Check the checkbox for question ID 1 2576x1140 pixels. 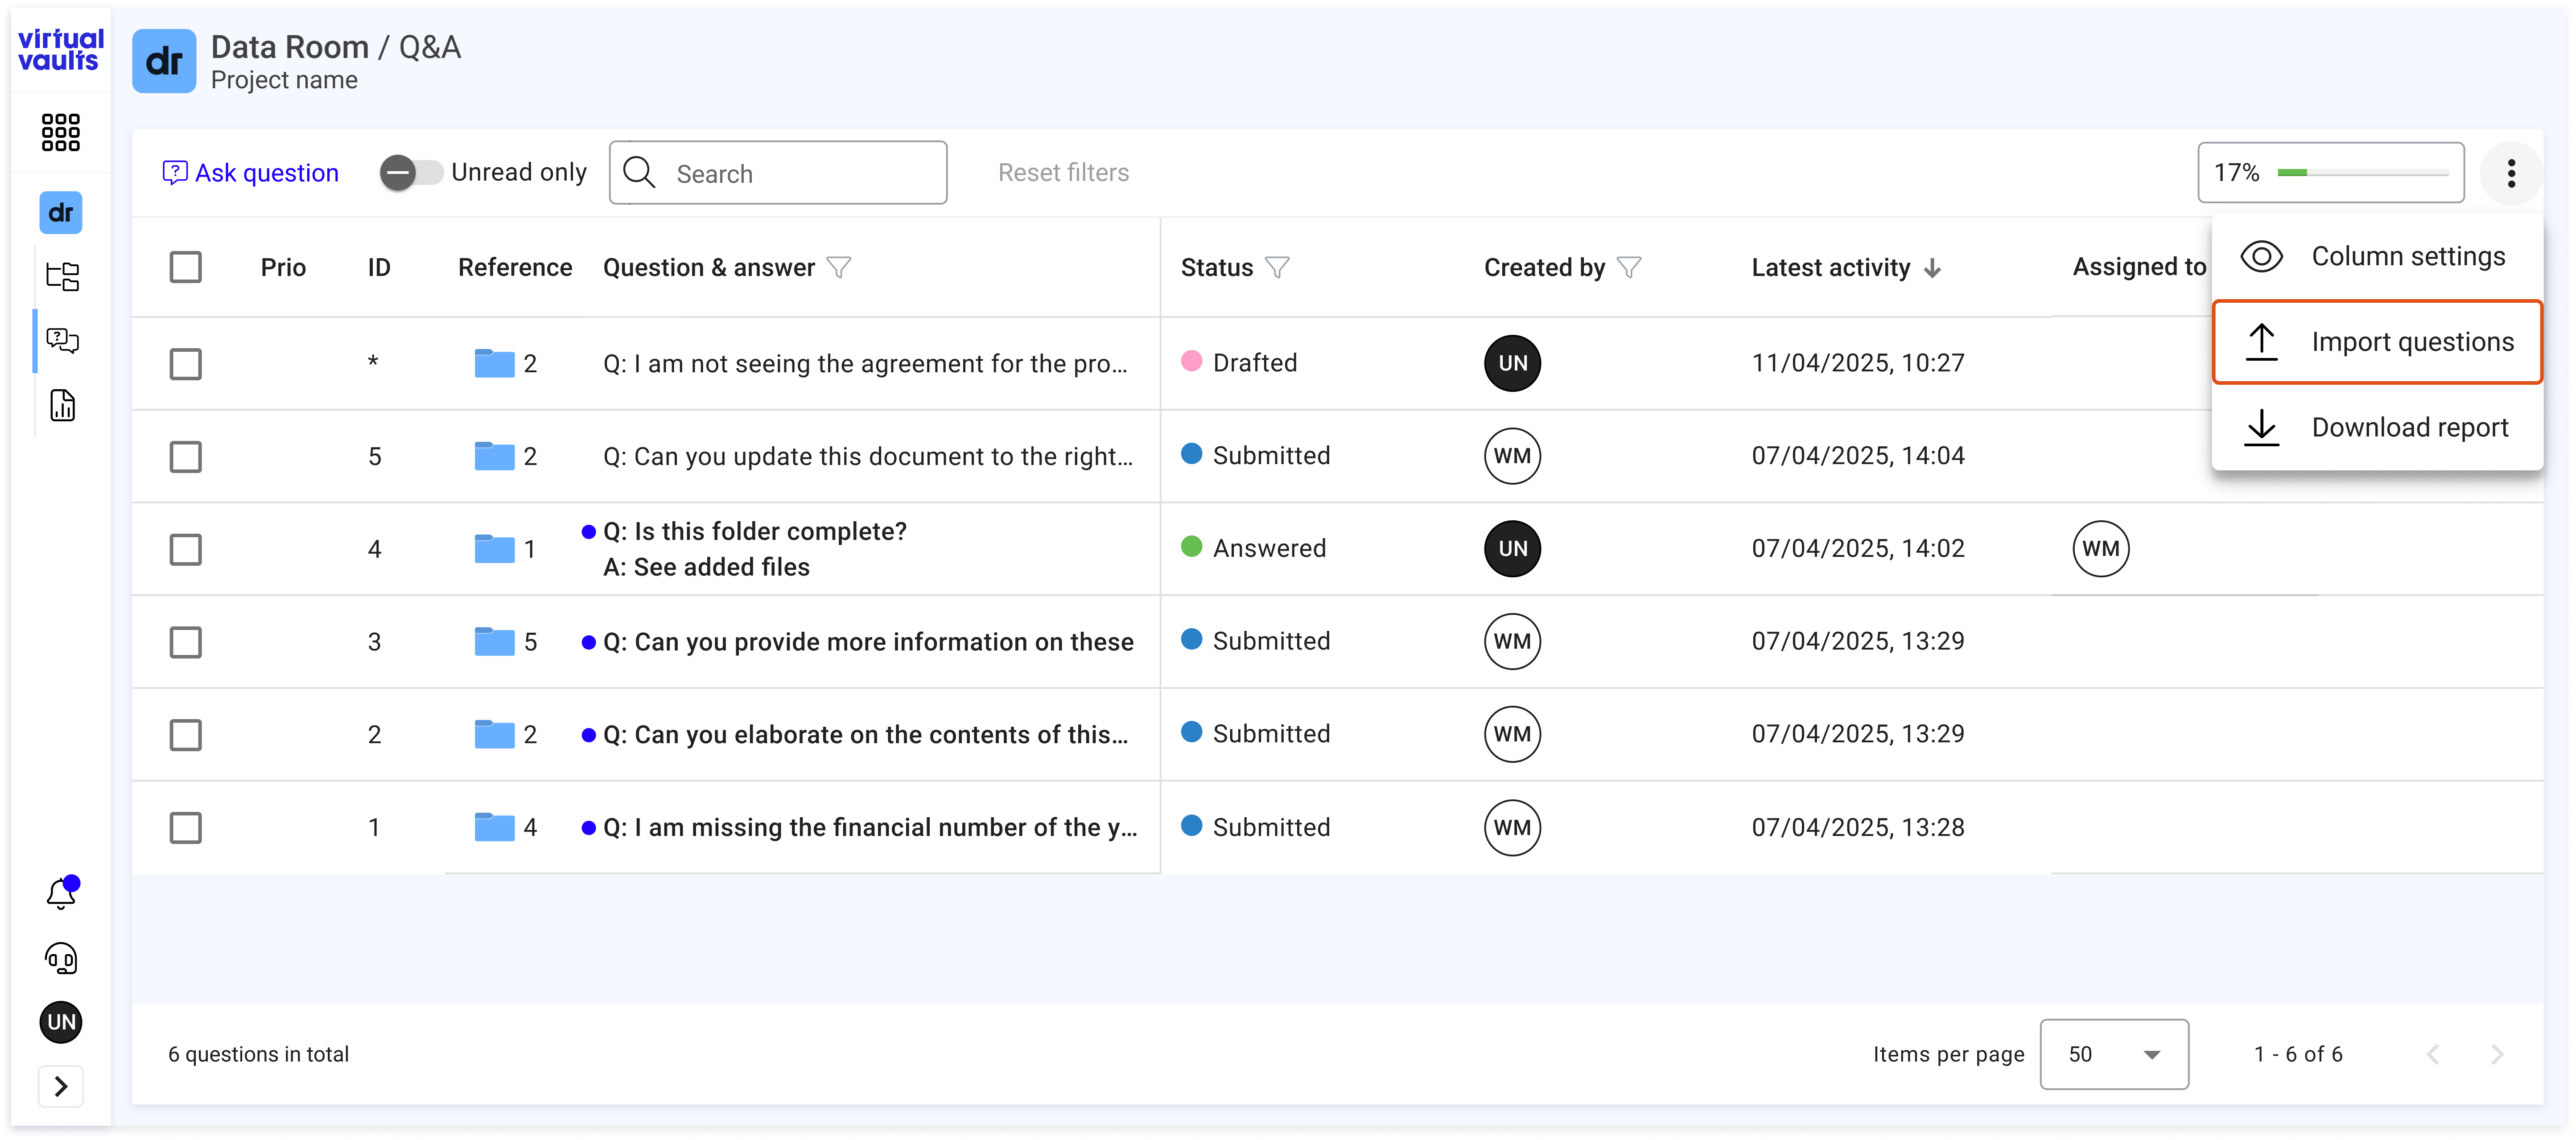[186, 828]
